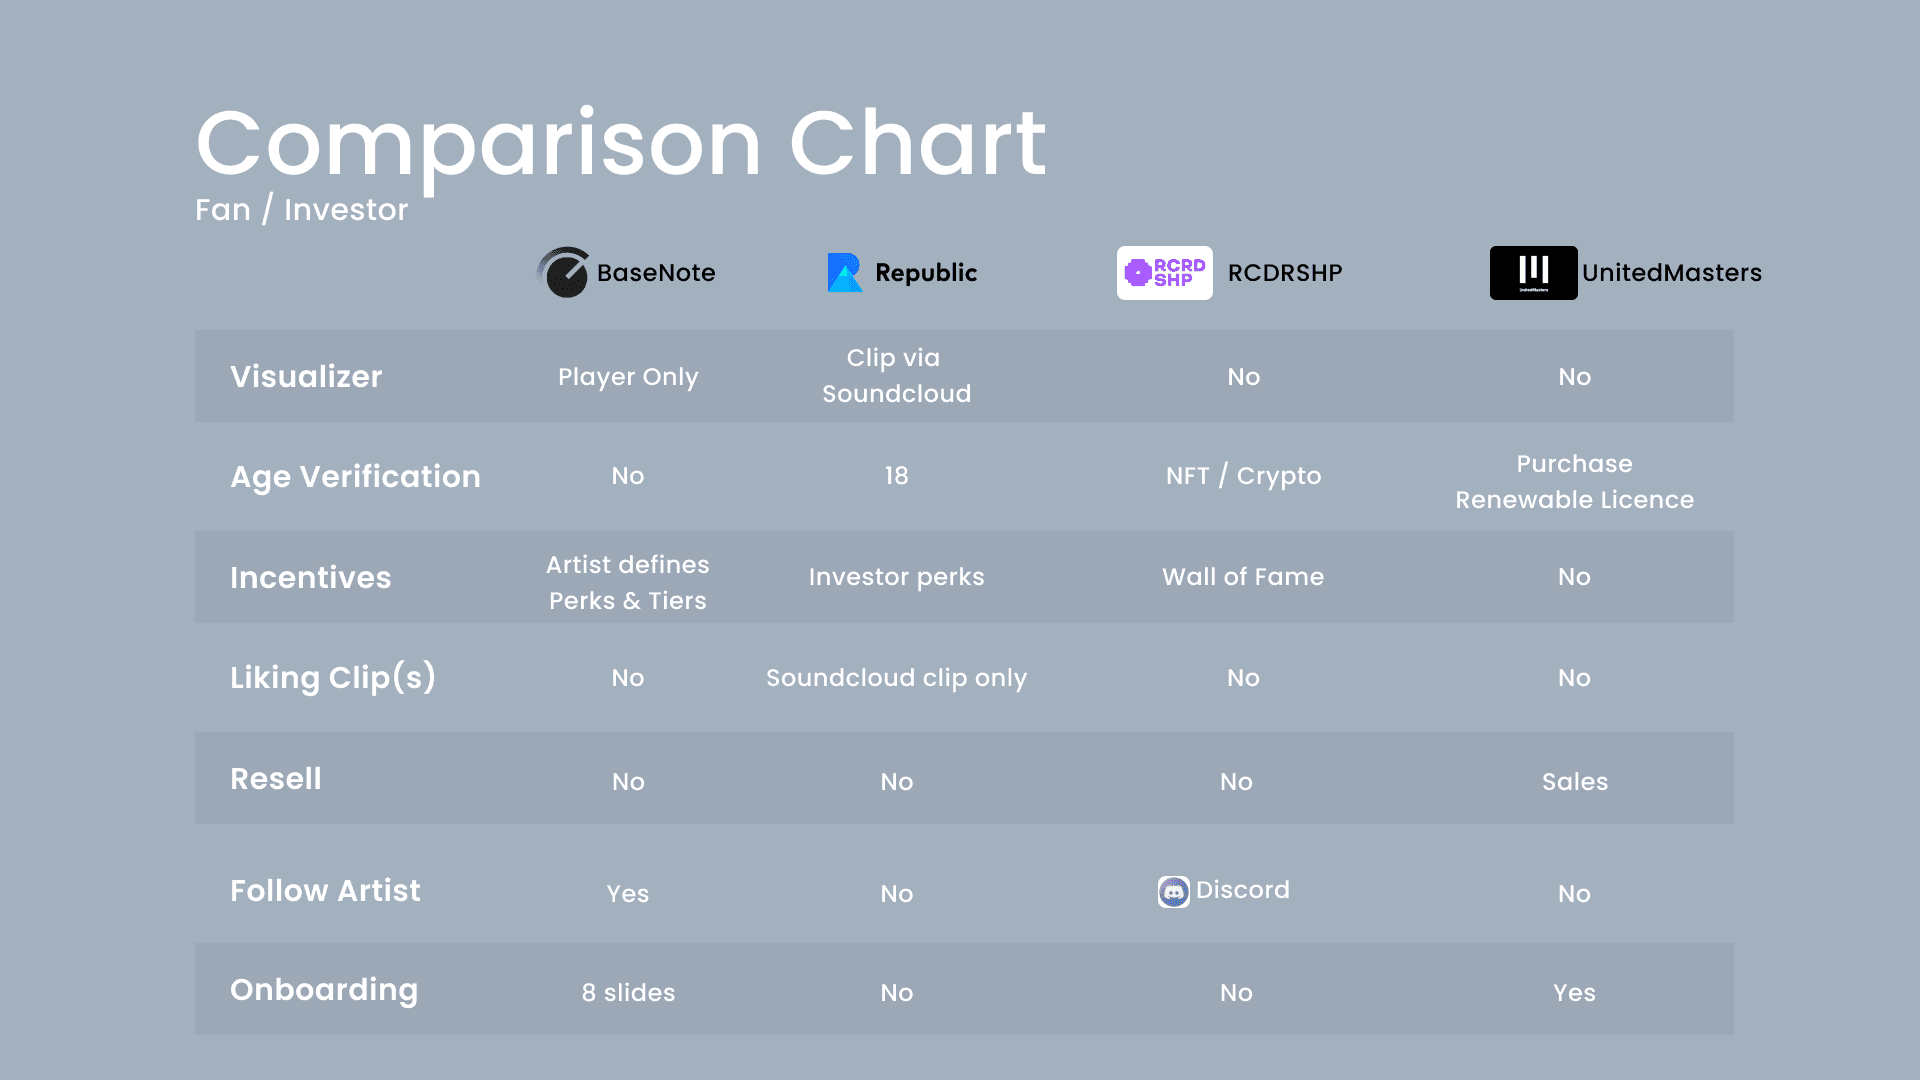Screen dimensions: 1920x1080
Task: Select Purchase Renewable Licence text
Action: [x=1574, y=482]
